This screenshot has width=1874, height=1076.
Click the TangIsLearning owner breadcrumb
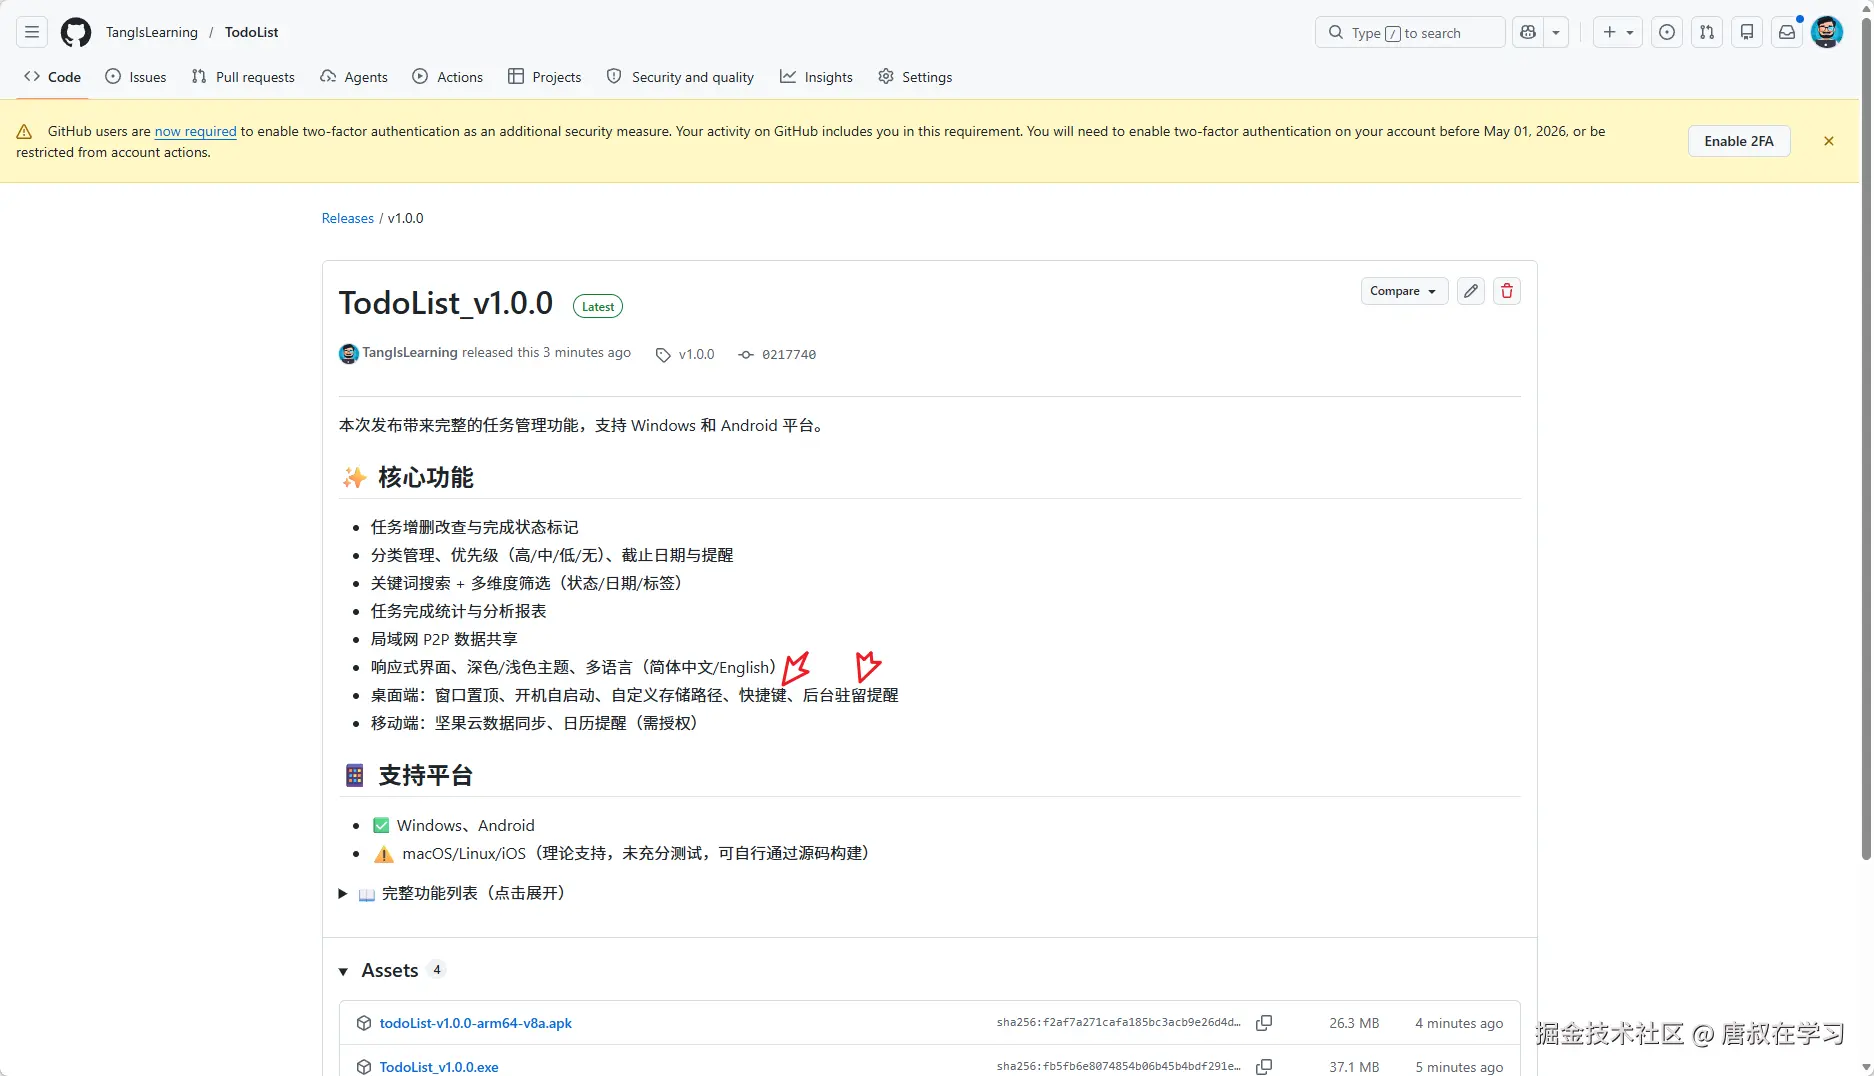click(152, 32)
